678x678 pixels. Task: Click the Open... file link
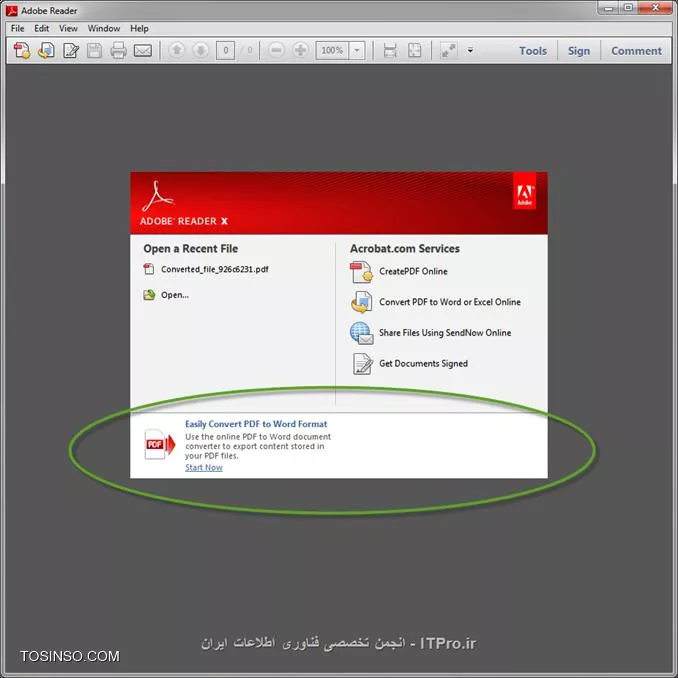click(175, 295)
